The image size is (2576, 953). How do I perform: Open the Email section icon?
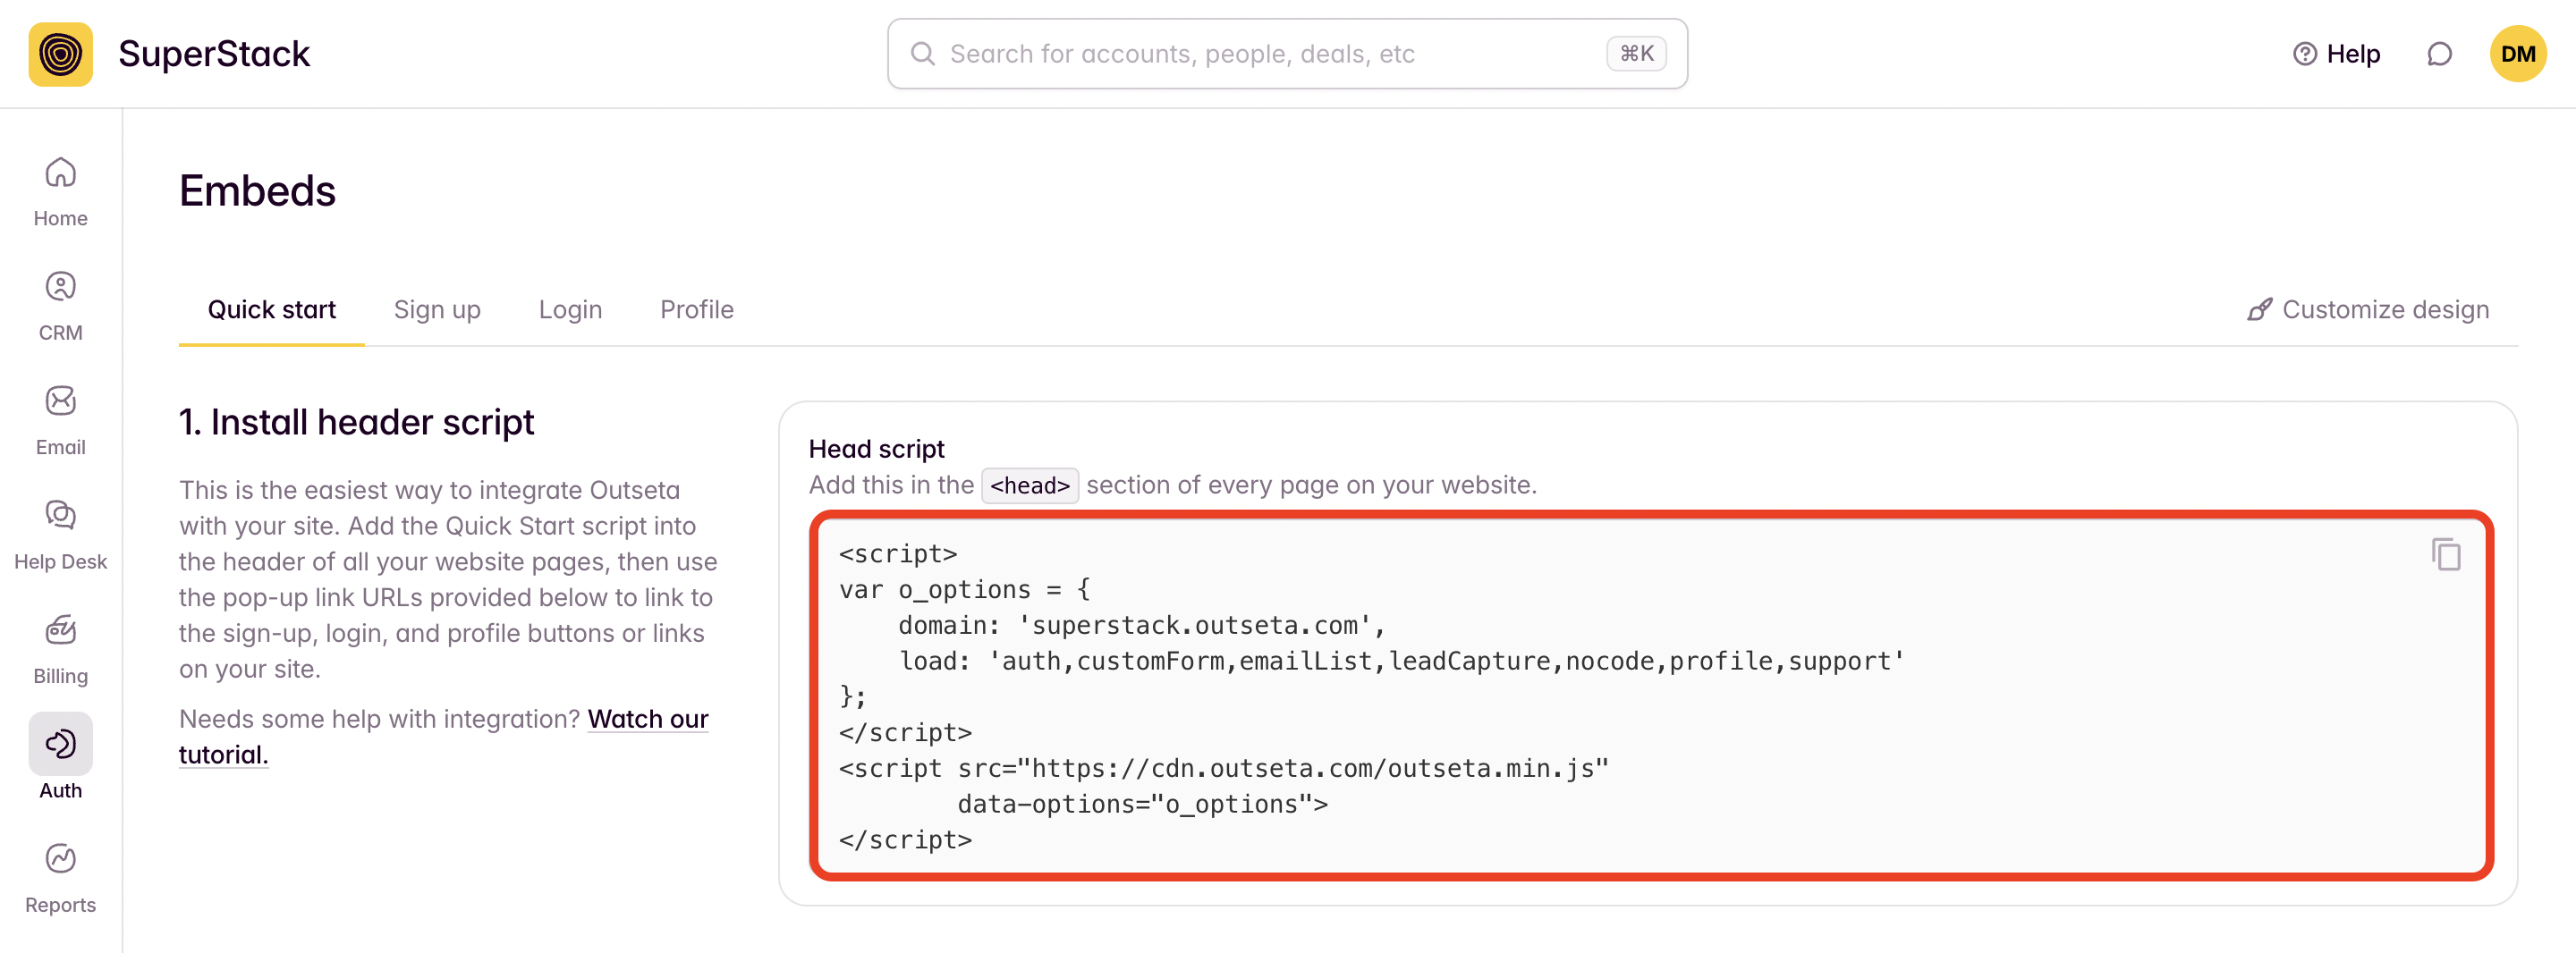coord(60,401)
